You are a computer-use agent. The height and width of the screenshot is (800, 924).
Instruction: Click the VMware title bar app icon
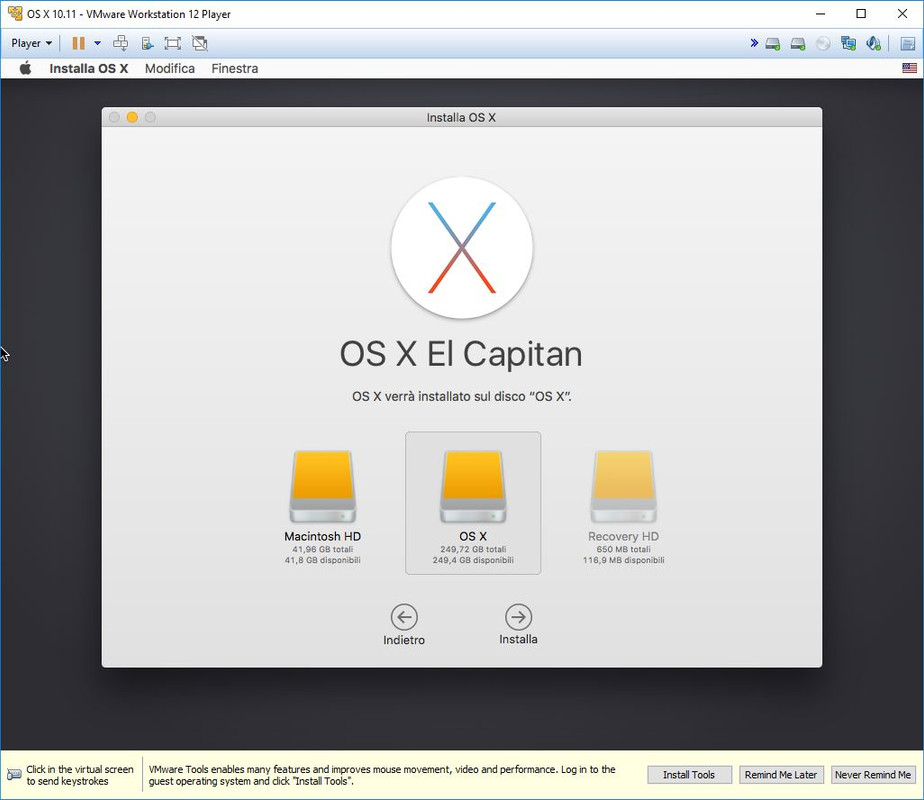(15, 13)
